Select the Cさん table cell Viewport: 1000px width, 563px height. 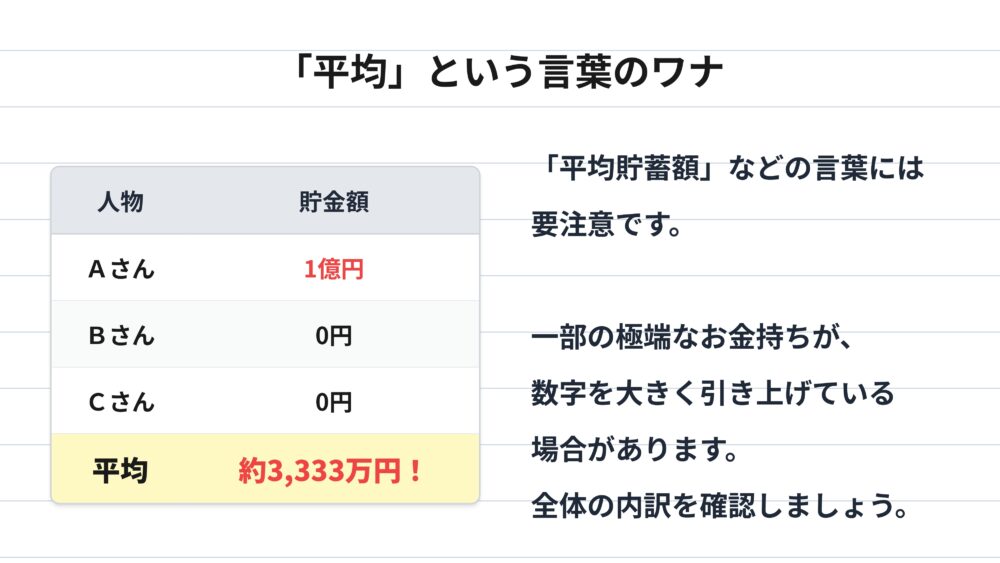pos(121,402)
